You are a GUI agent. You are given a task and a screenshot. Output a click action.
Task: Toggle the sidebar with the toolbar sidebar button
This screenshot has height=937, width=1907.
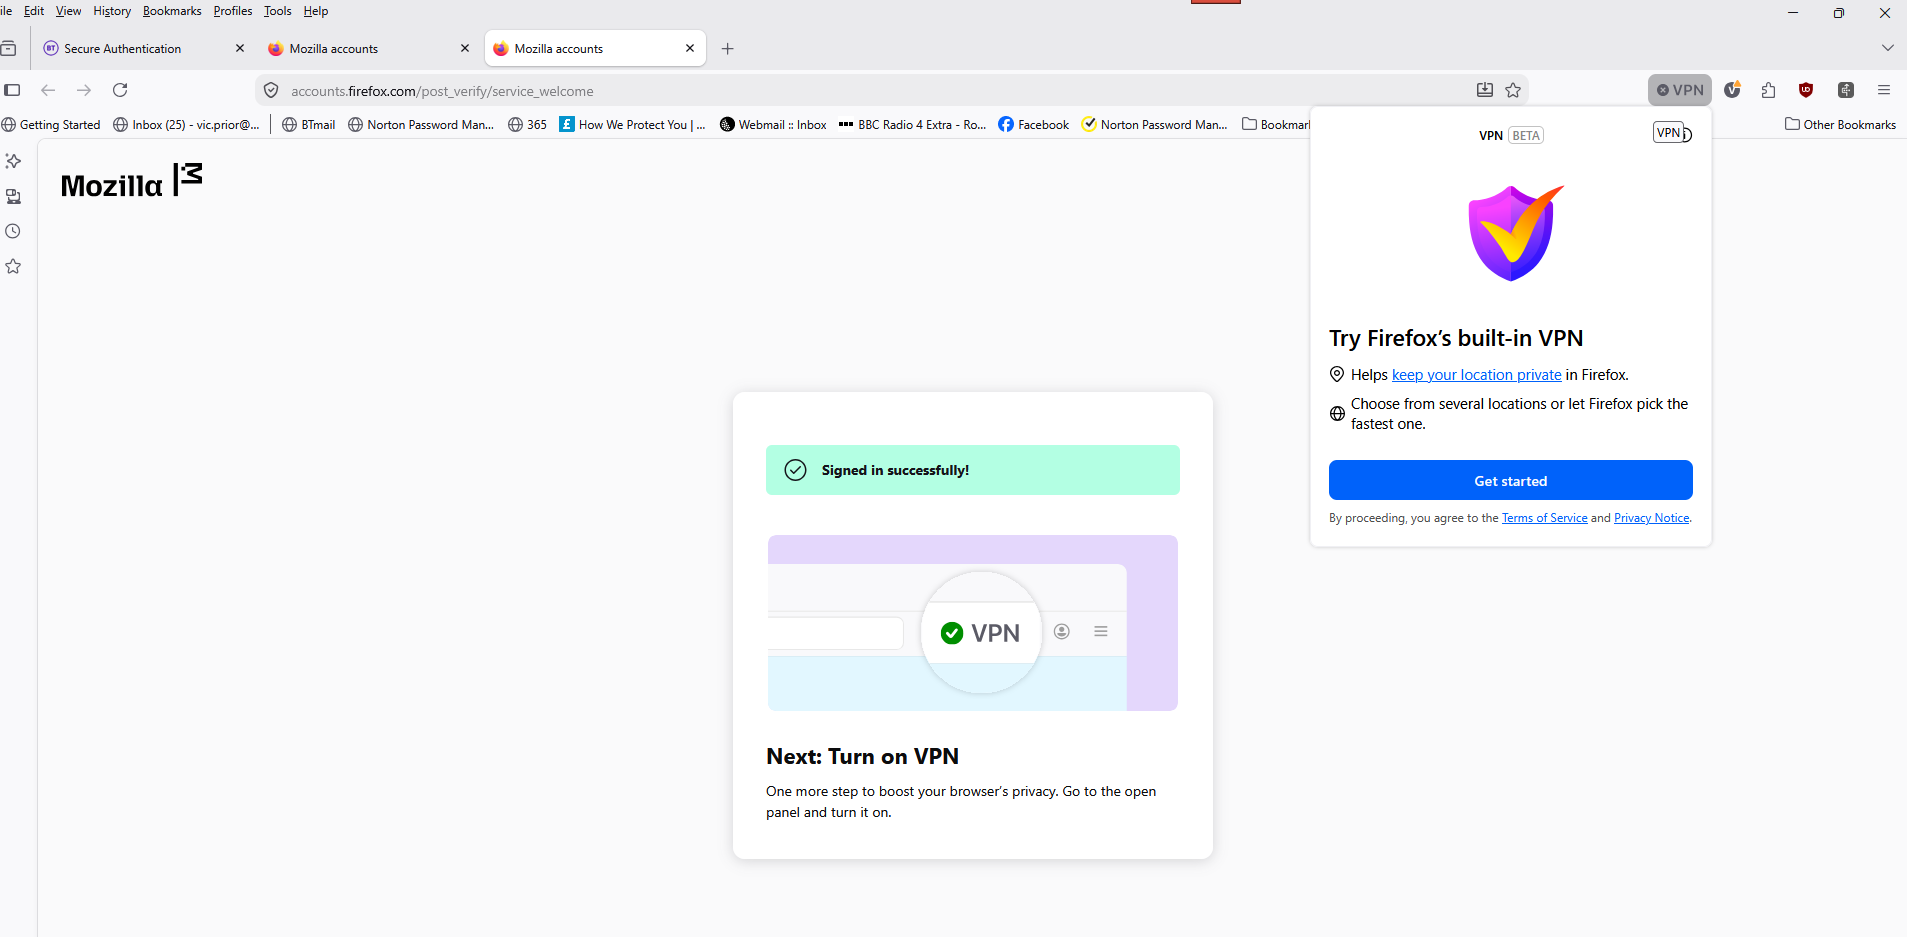12,90
